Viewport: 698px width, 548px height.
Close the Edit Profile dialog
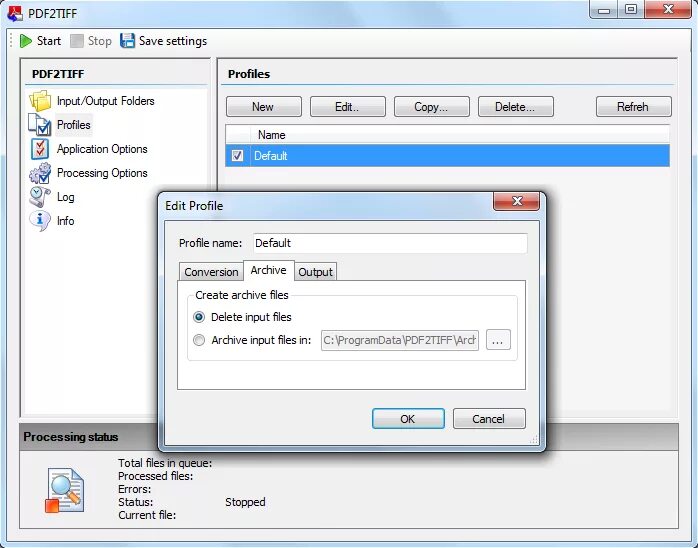pos(516,201)
